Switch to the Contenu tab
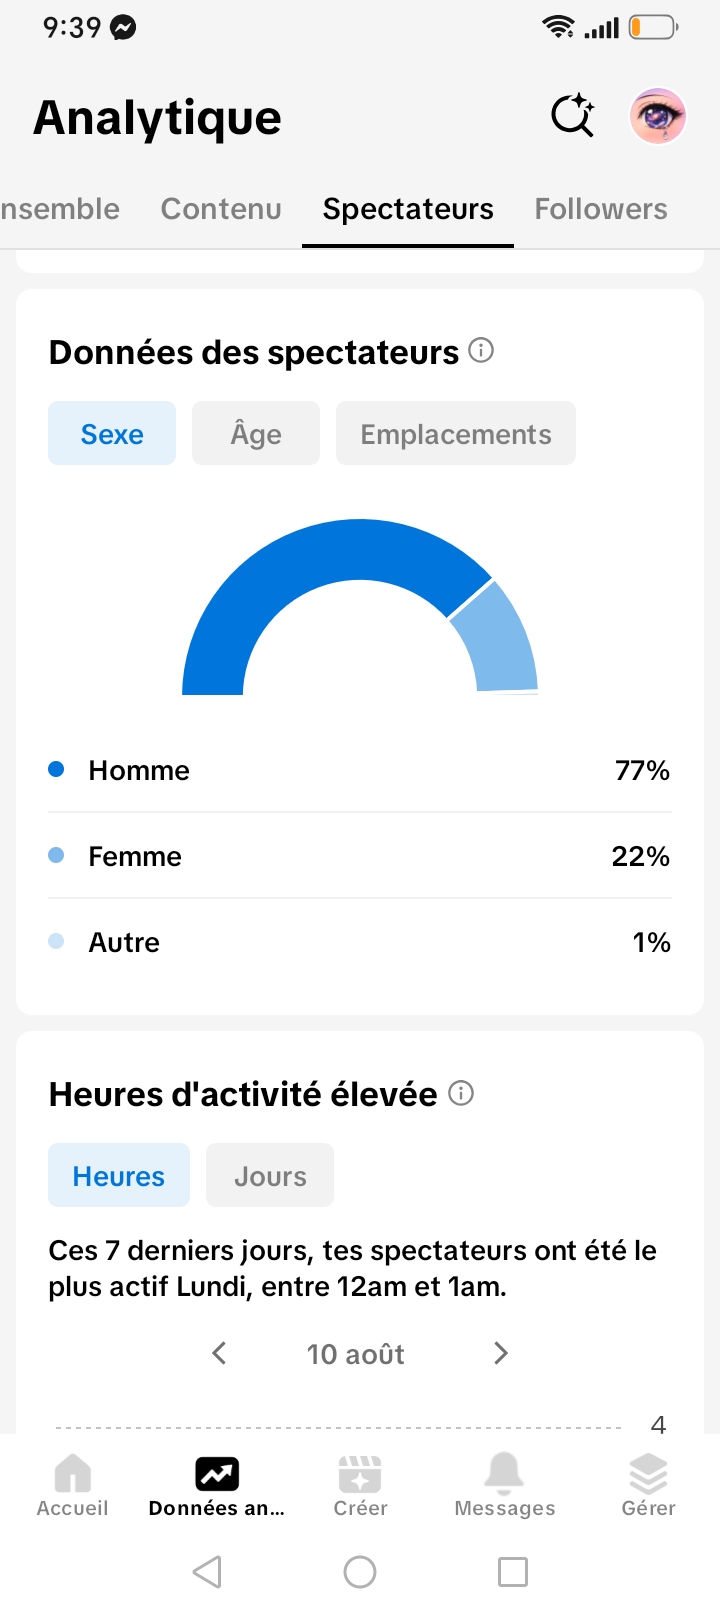 pyautogui.click(x=221, y=208)
